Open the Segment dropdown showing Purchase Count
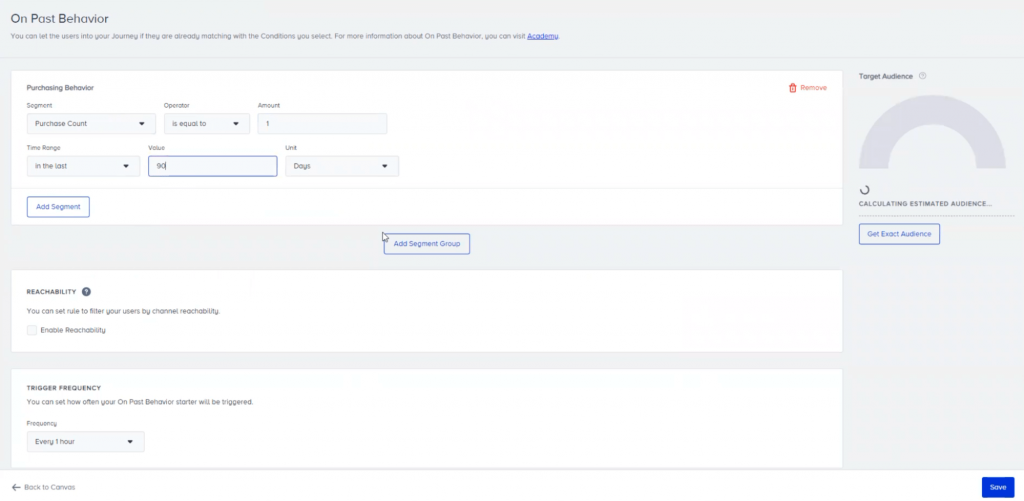1024x501 pixels. (x=91, y=124)
